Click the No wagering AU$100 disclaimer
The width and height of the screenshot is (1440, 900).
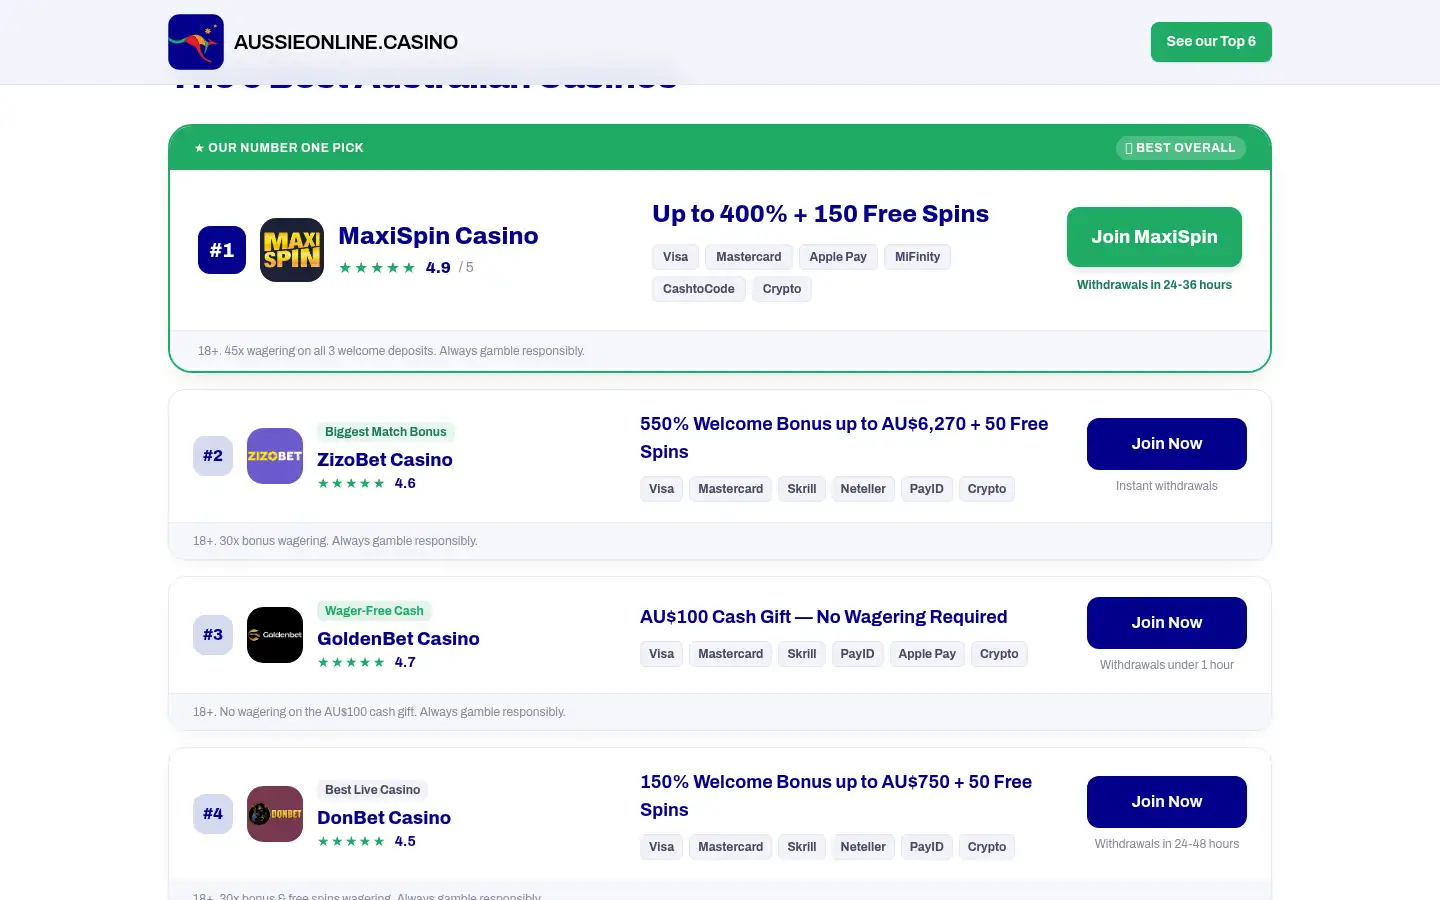tap(379, 712)
